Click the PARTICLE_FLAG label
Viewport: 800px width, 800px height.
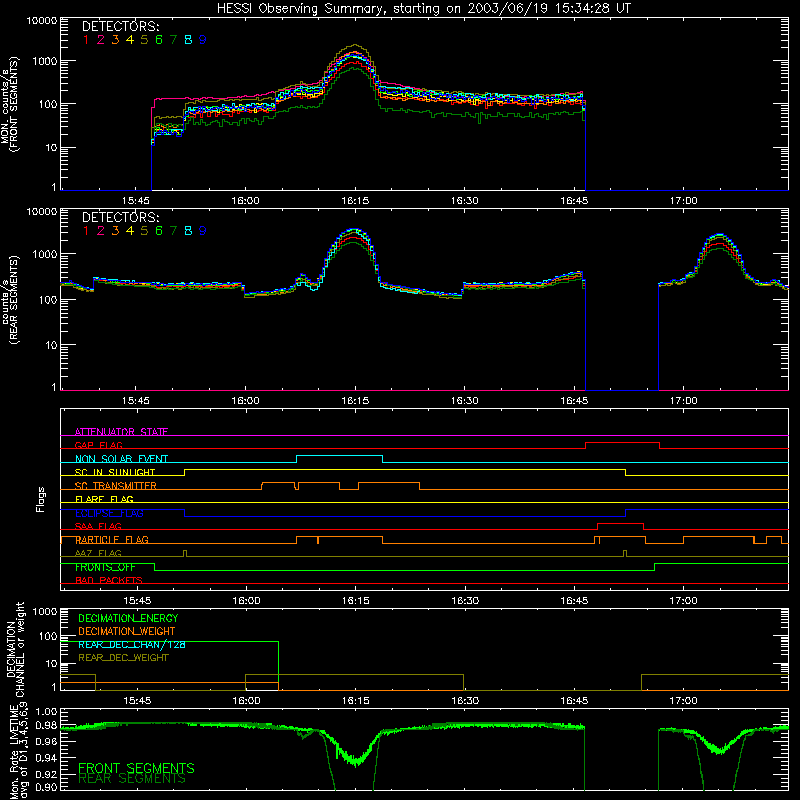point(112,540)
